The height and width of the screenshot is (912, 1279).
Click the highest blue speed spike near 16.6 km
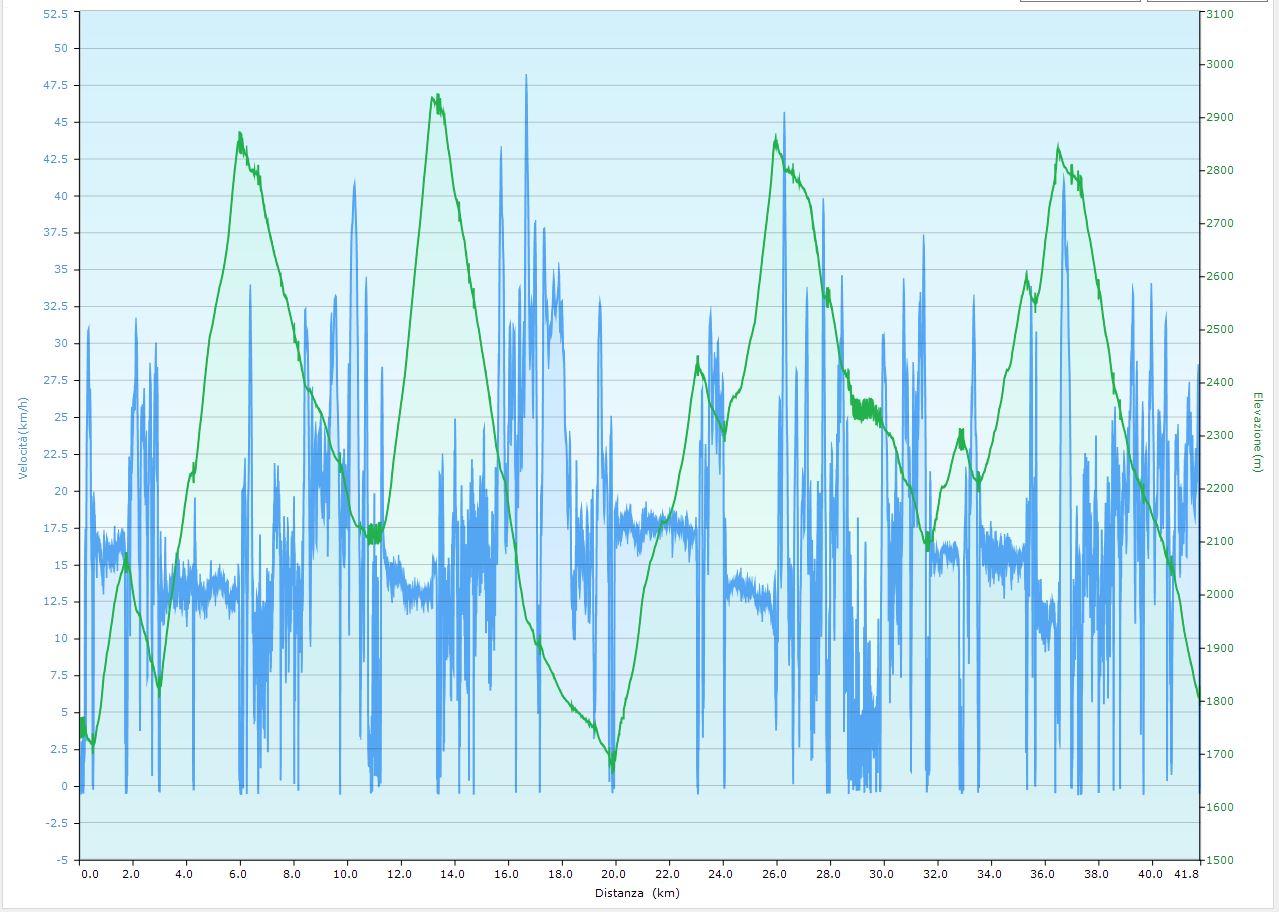pos(526,76)
